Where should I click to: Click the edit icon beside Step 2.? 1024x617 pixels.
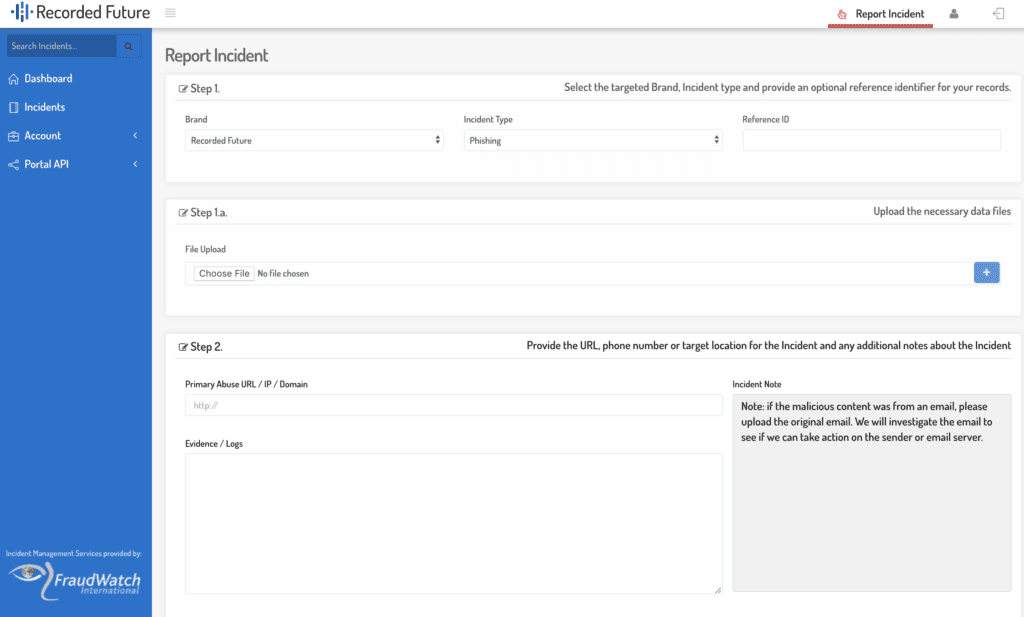click(x=183, y=347)
